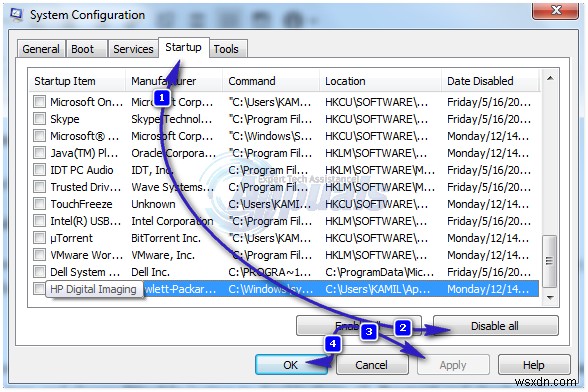Tick the Microsoft On... startup item checkbox
This screenshot has width=588, height=392.
click(39, 102)
